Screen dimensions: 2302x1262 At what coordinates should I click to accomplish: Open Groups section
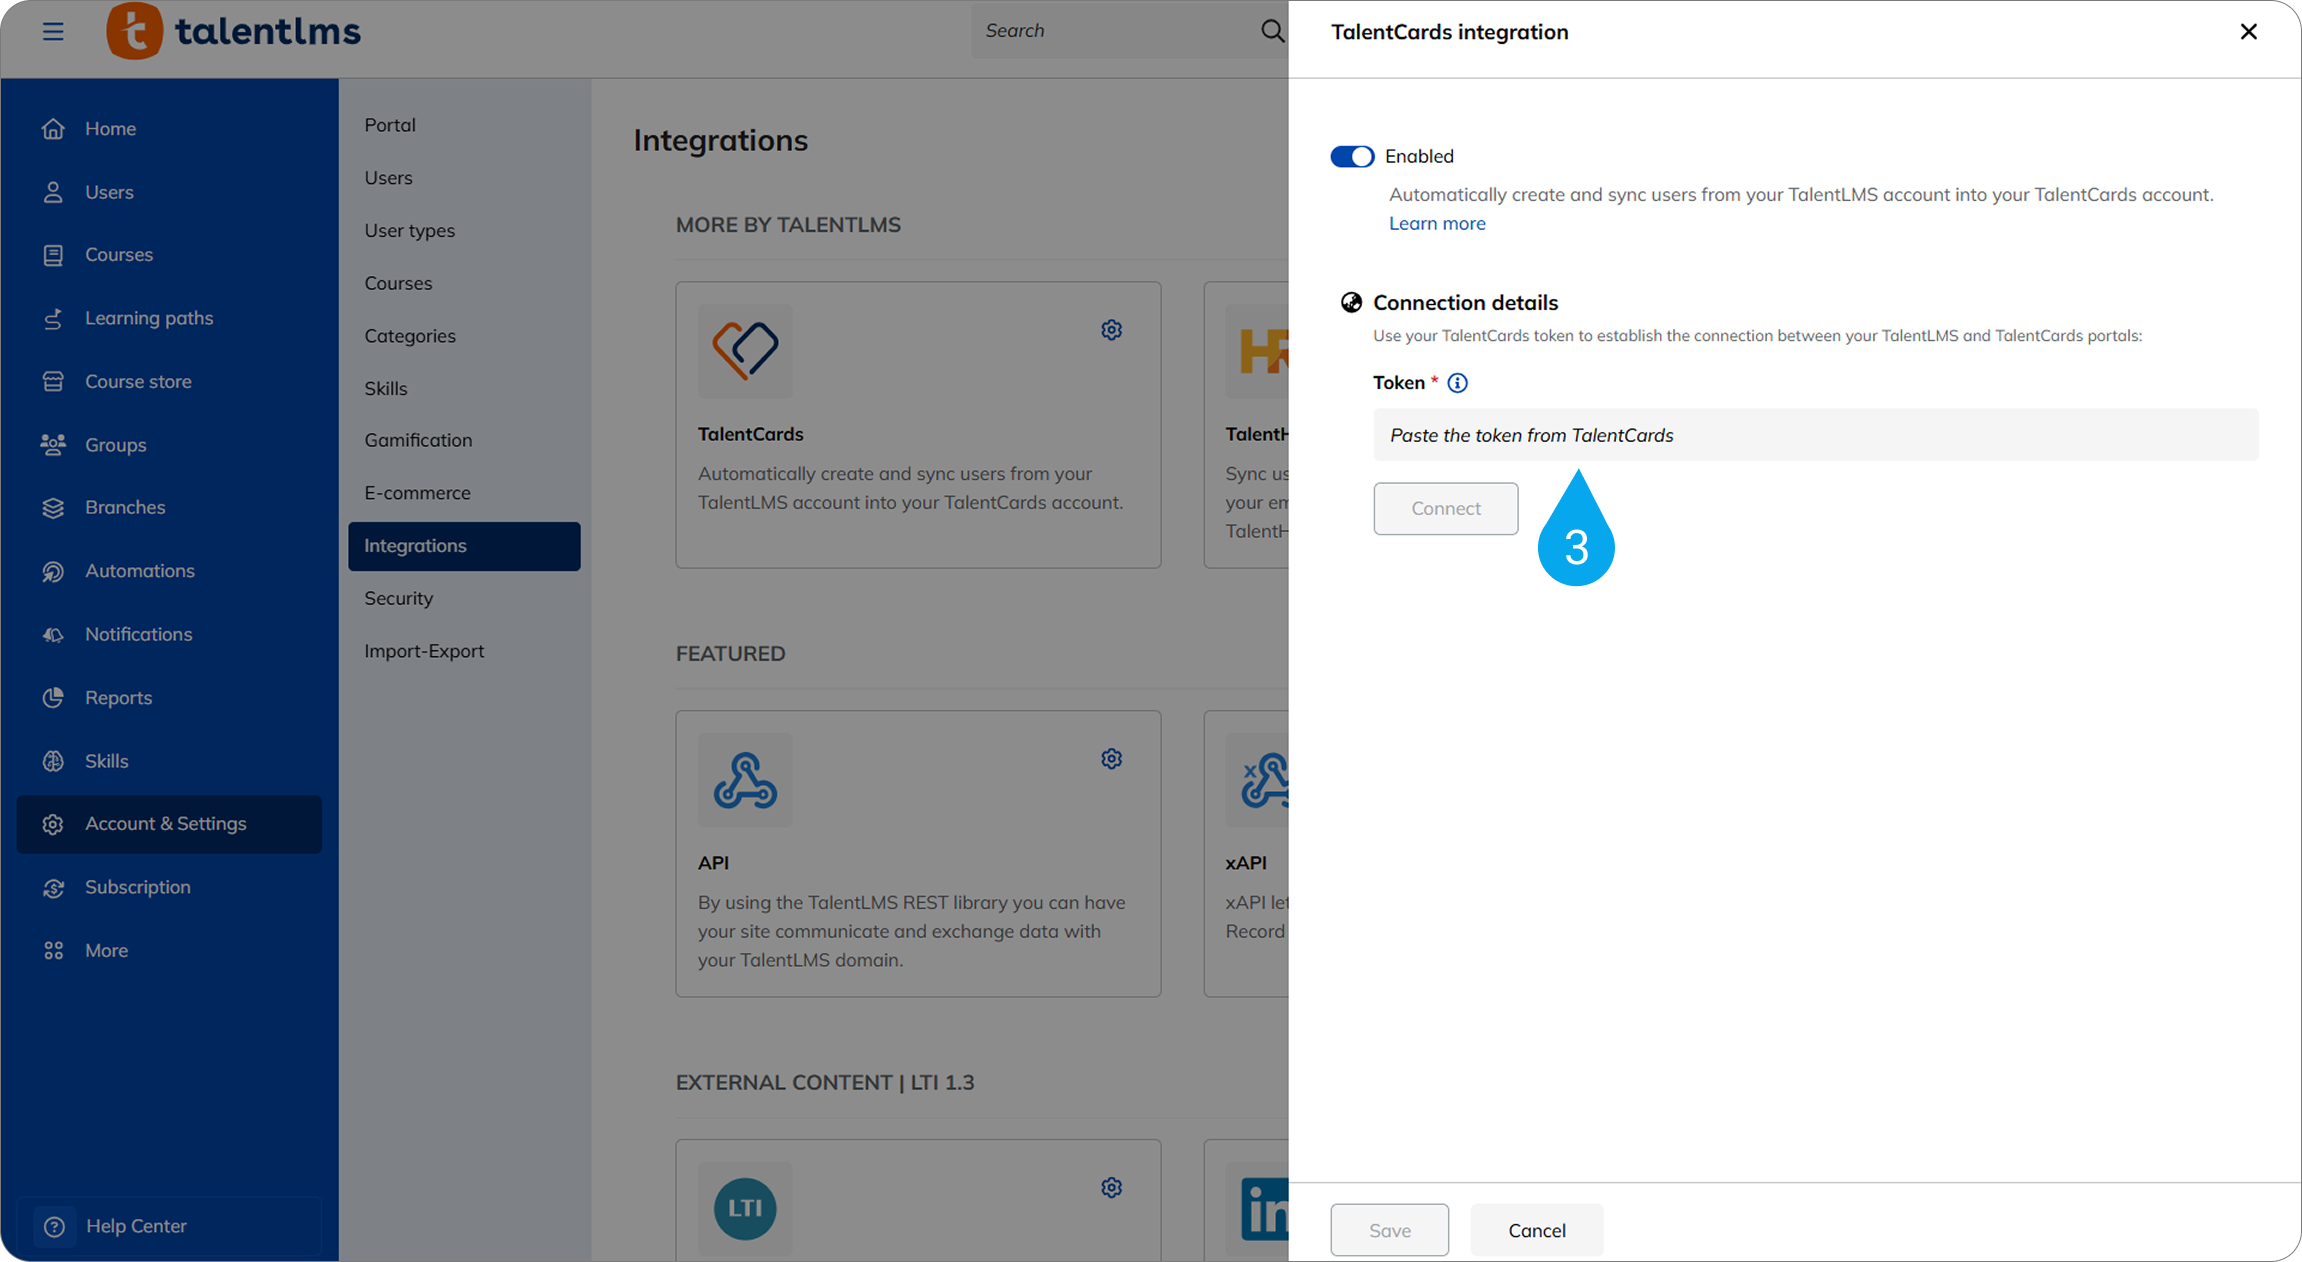tap(169, 445)
